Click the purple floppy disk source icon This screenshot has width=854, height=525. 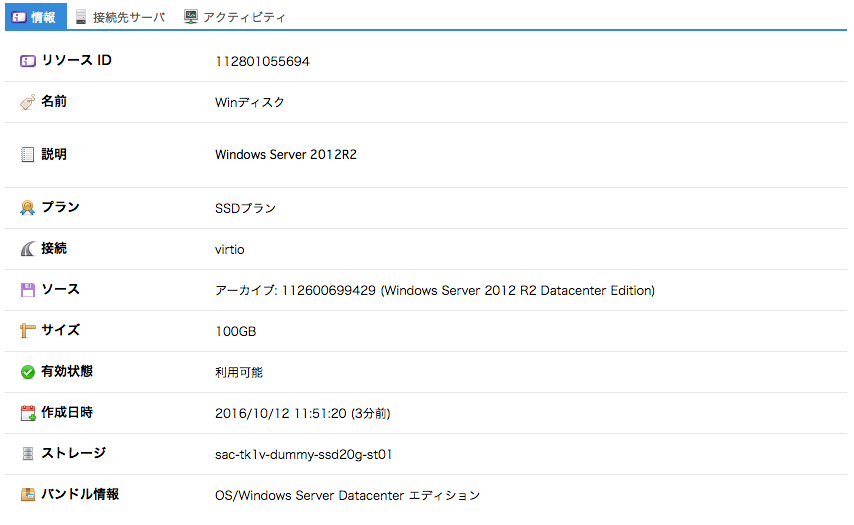click(x=28, y=290)
